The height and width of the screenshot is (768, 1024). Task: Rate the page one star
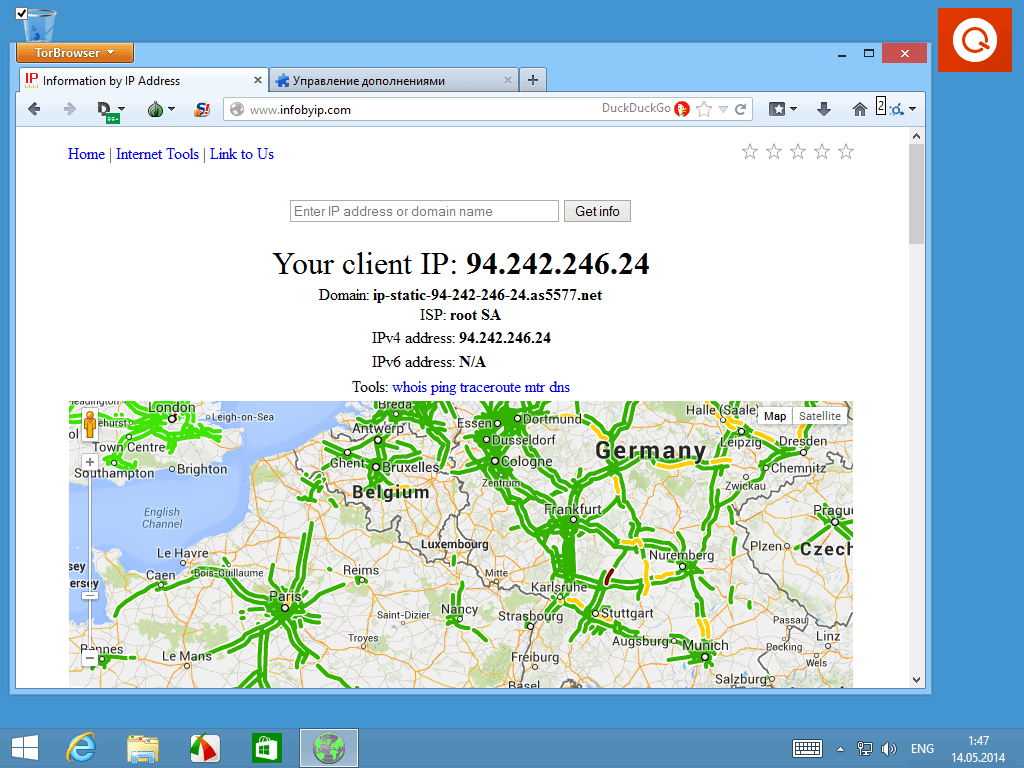[750, 152]
